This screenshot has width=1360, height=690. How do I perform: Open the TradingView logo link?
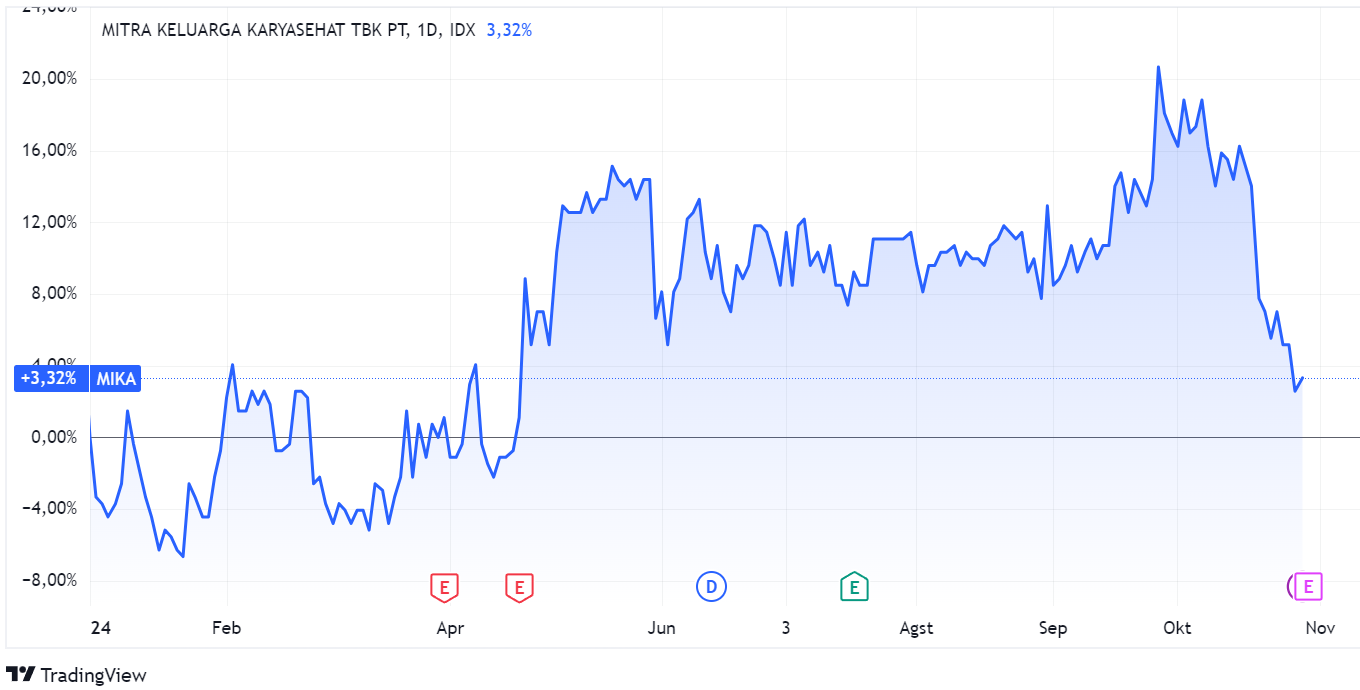(76, 675)
